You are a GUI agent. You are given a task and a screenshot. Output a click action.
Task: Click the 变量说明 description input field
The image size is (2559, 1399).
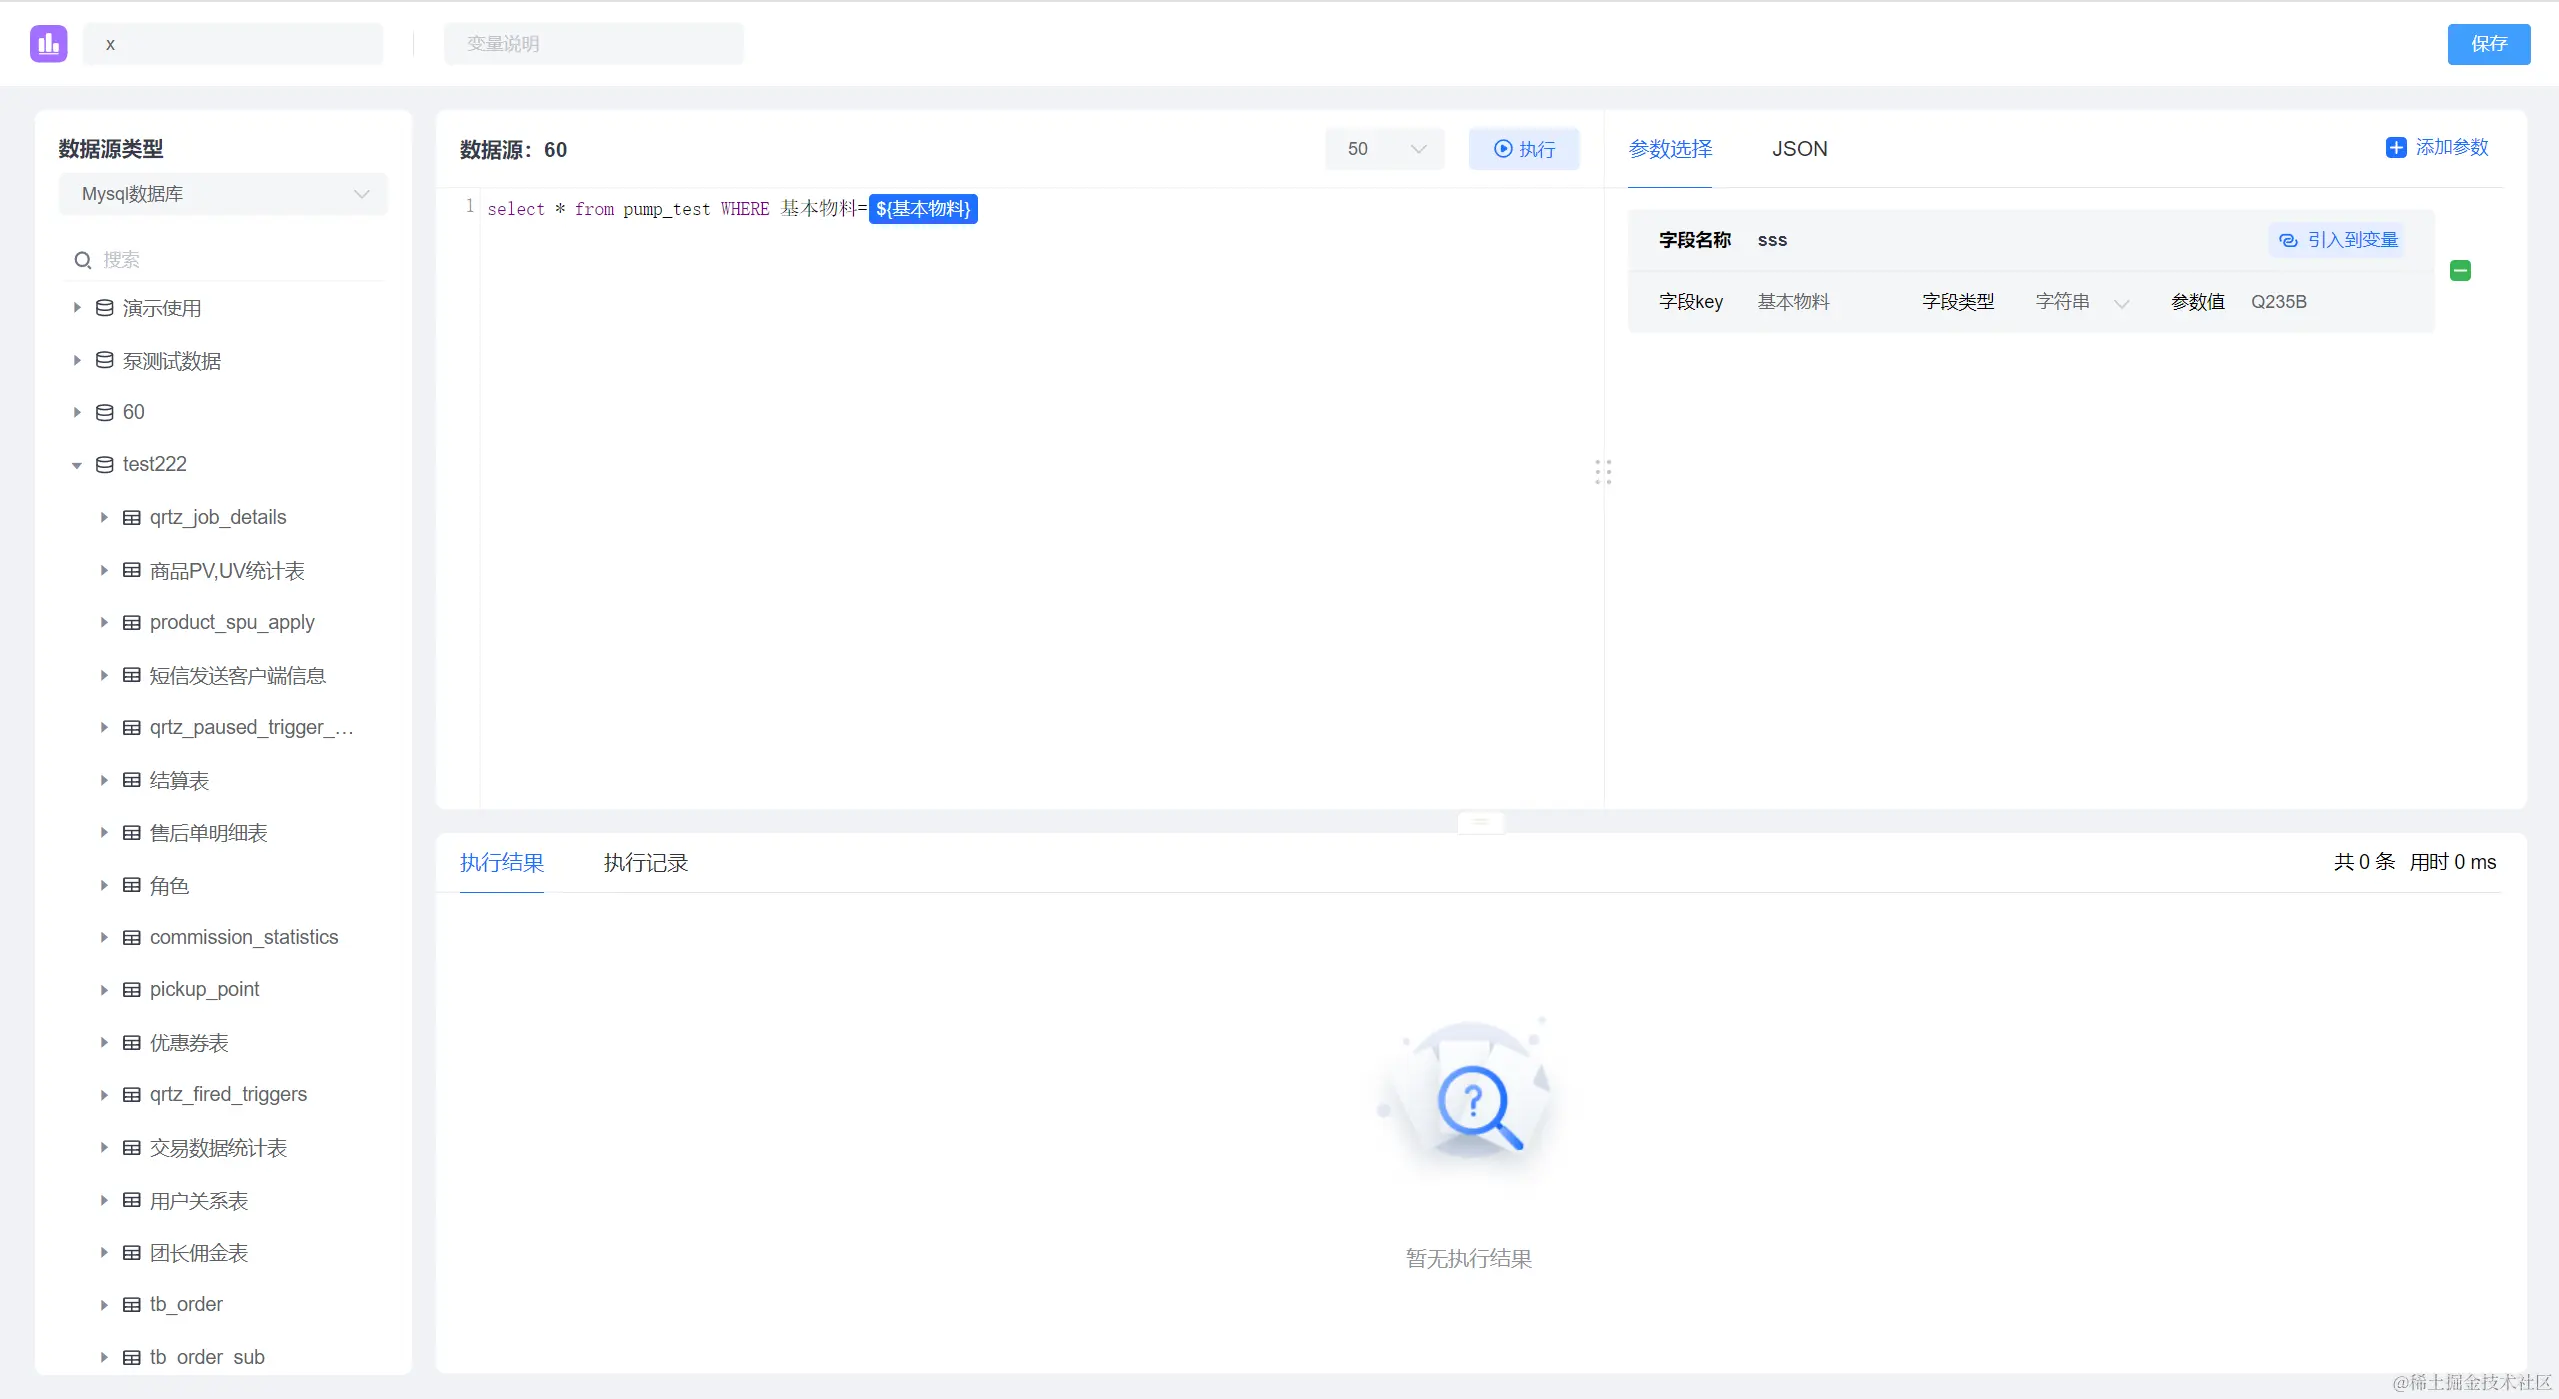coord(593,44)
